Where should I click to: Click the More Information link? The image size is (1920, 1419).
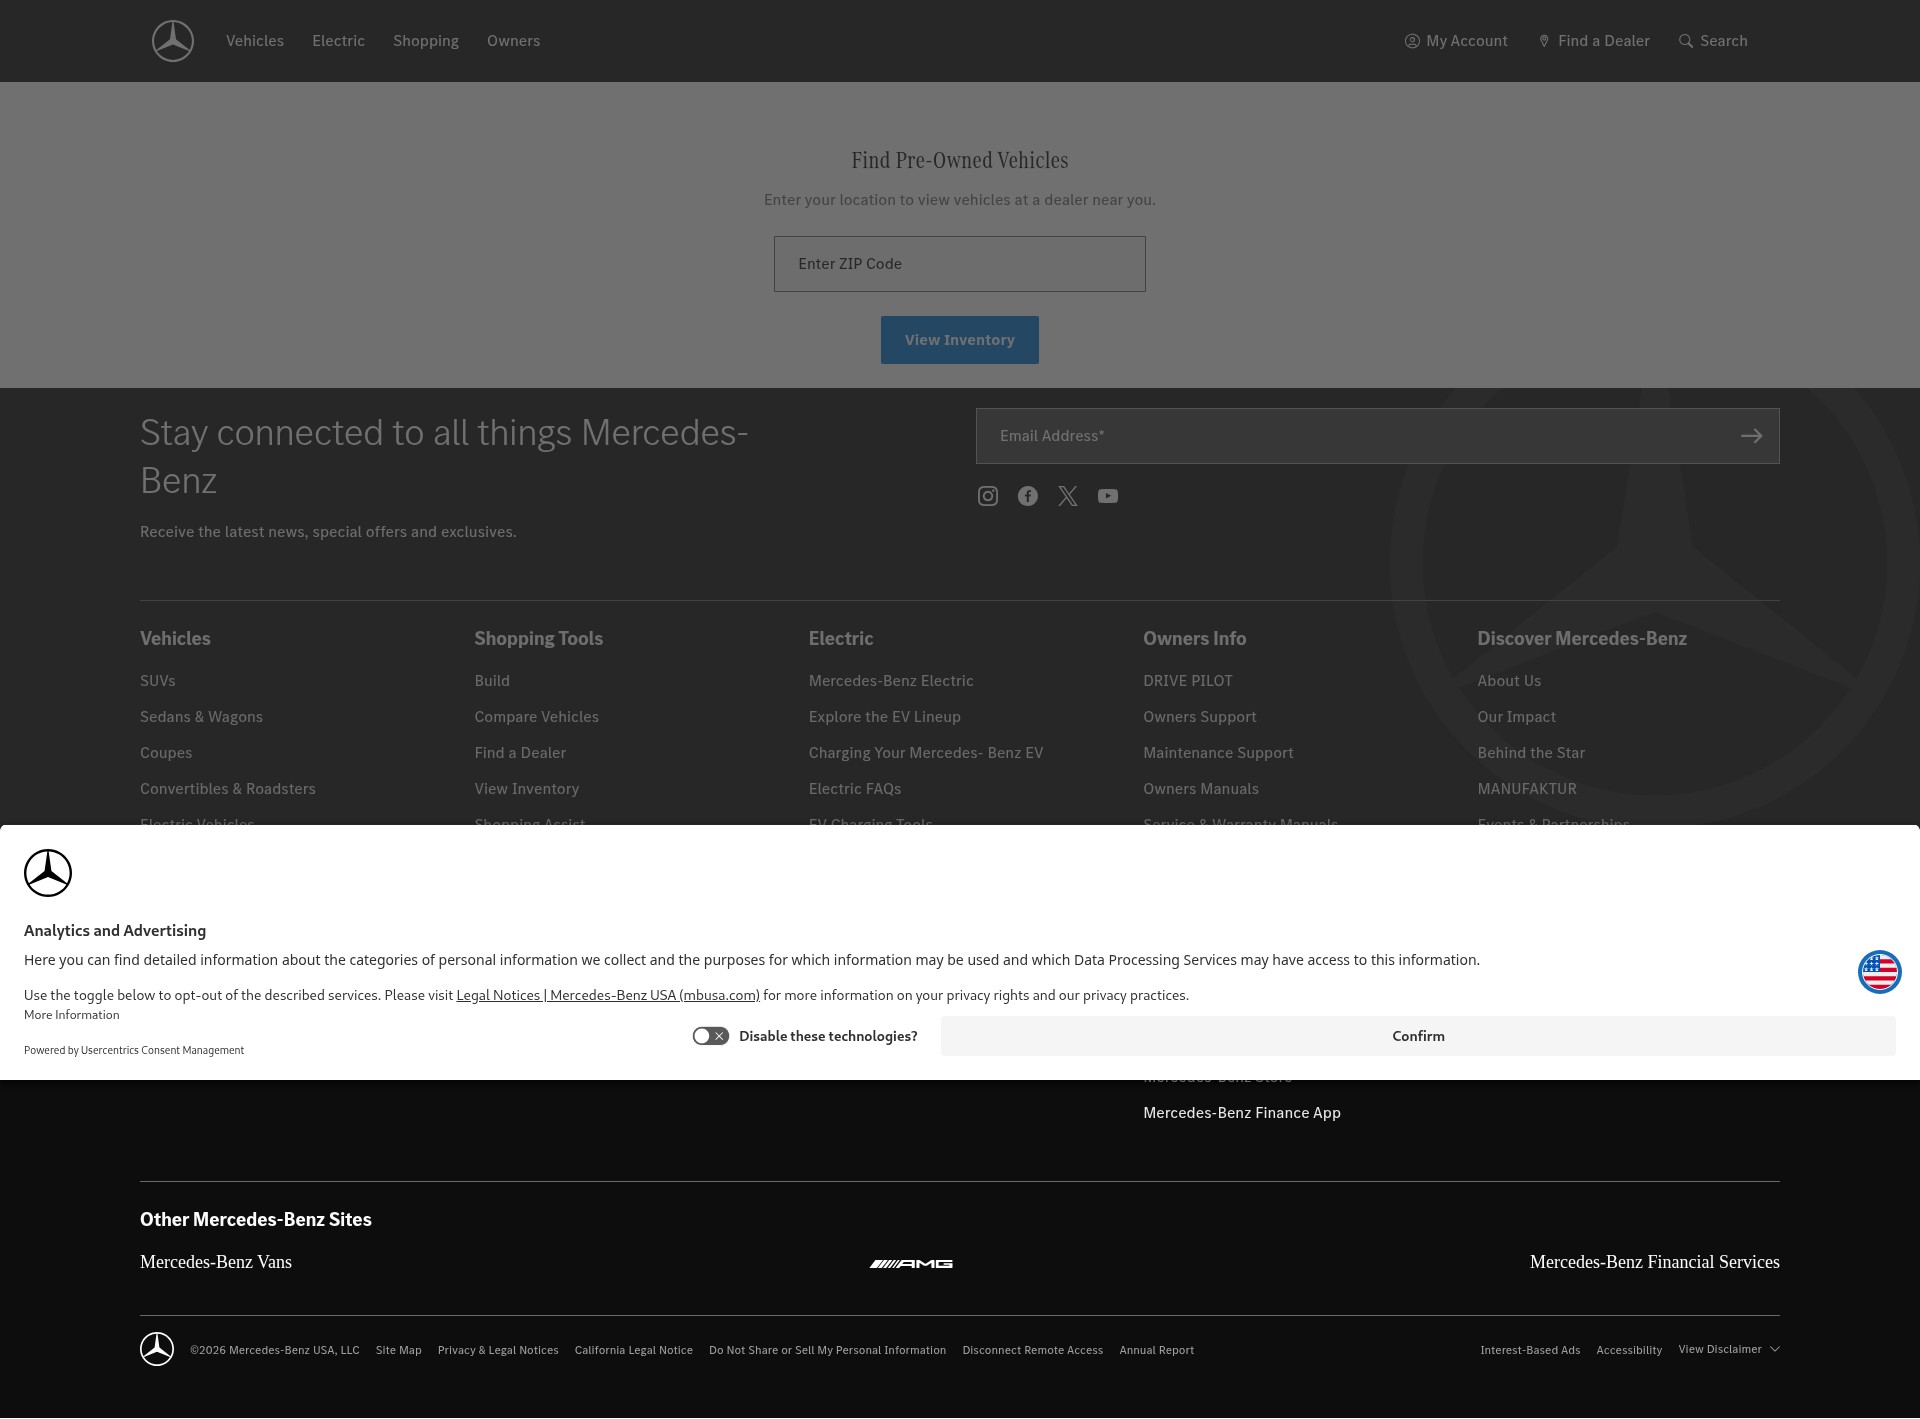pyautogui.click(x=72, y=1015)
